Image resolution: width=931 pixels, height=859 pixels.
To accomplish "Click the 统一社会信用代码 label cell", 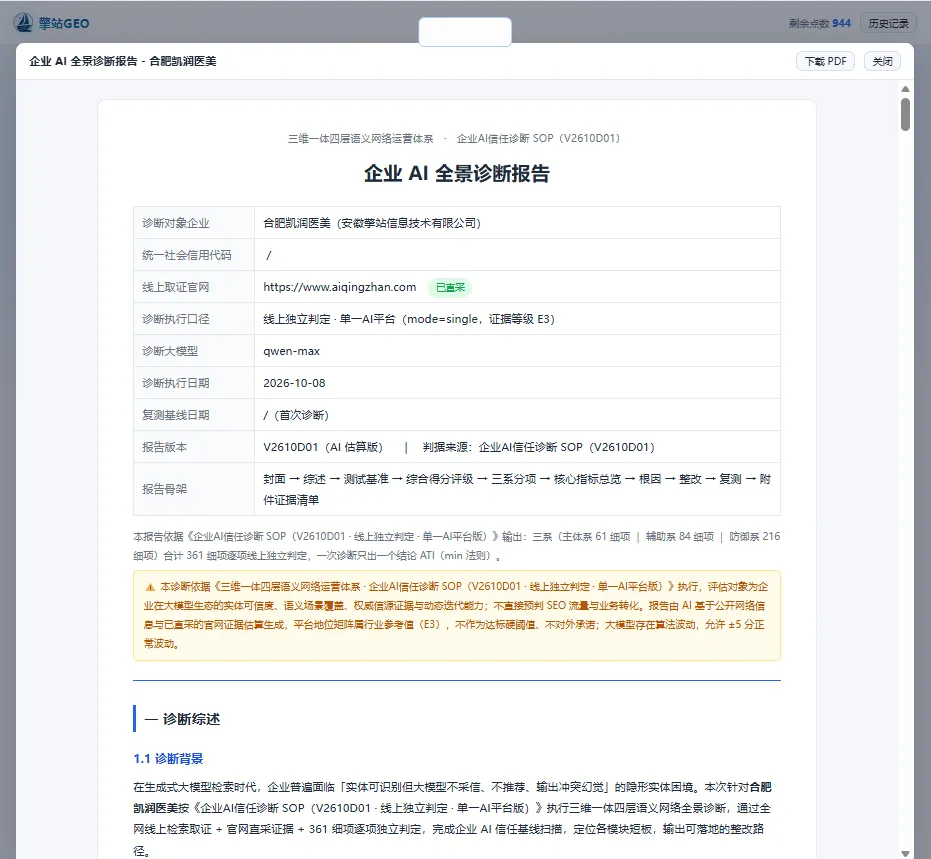I will click(194, 255).
